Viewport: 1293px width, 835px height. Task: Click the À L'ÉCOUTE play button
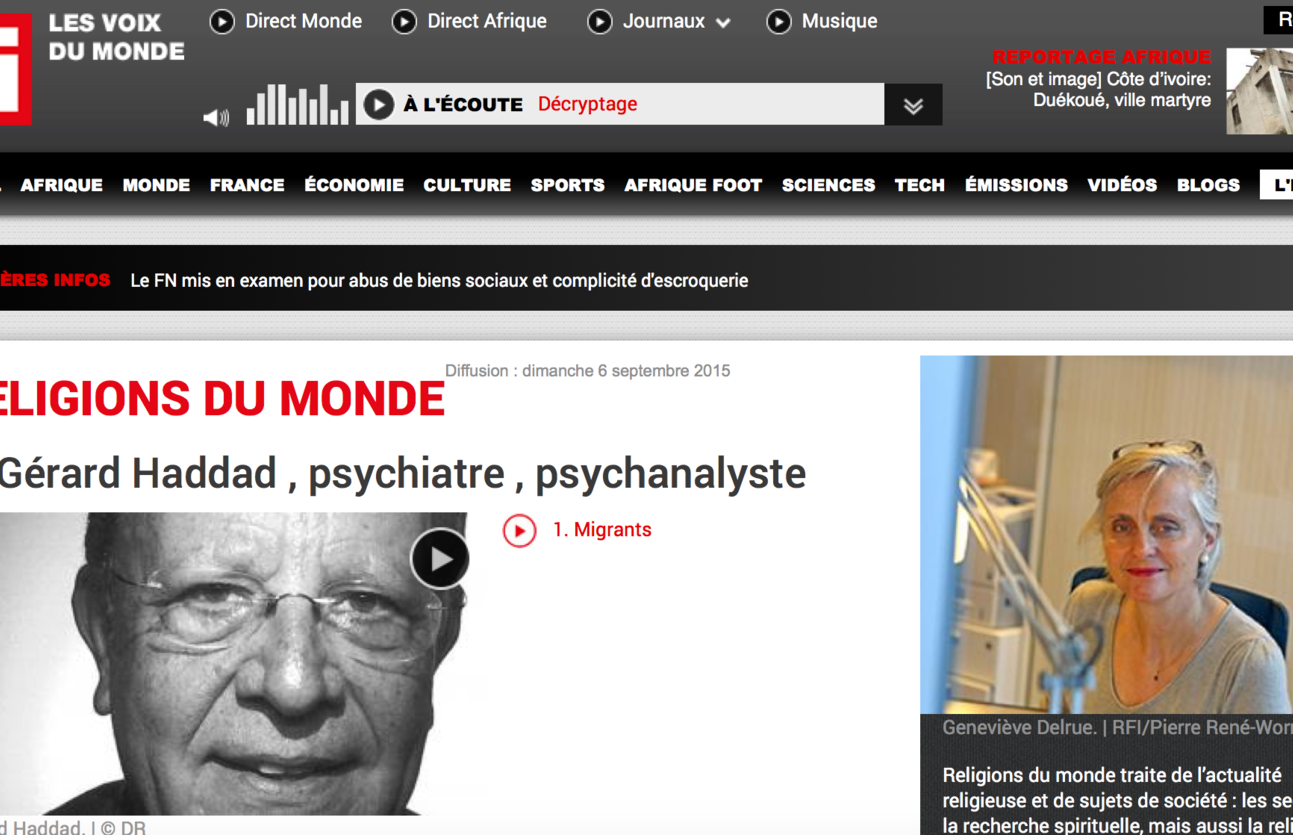tap(378, 104)
